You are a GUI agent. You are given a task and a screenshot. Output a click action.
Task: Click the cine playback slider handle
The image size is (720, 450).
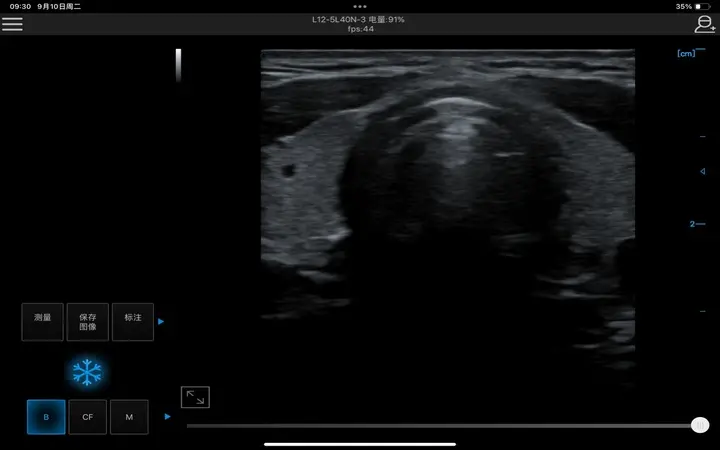[x=700, y=425]
